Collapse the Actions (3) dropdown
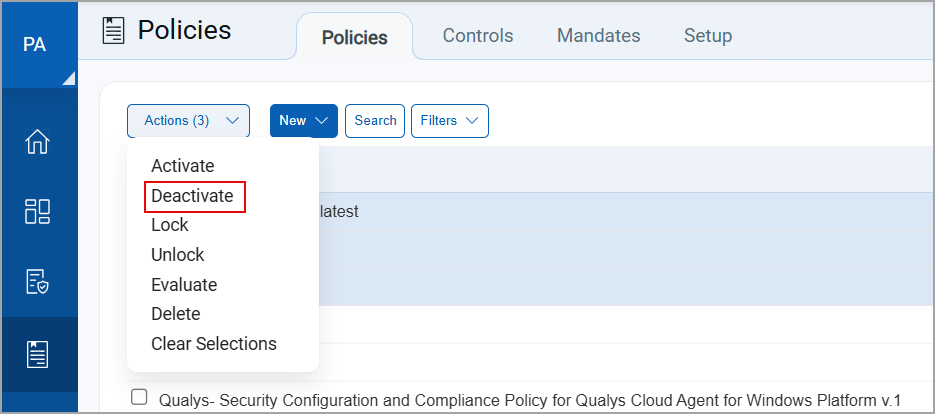This screenshot has height=414, width=935. pyautogui.click(x=188, y=121)
